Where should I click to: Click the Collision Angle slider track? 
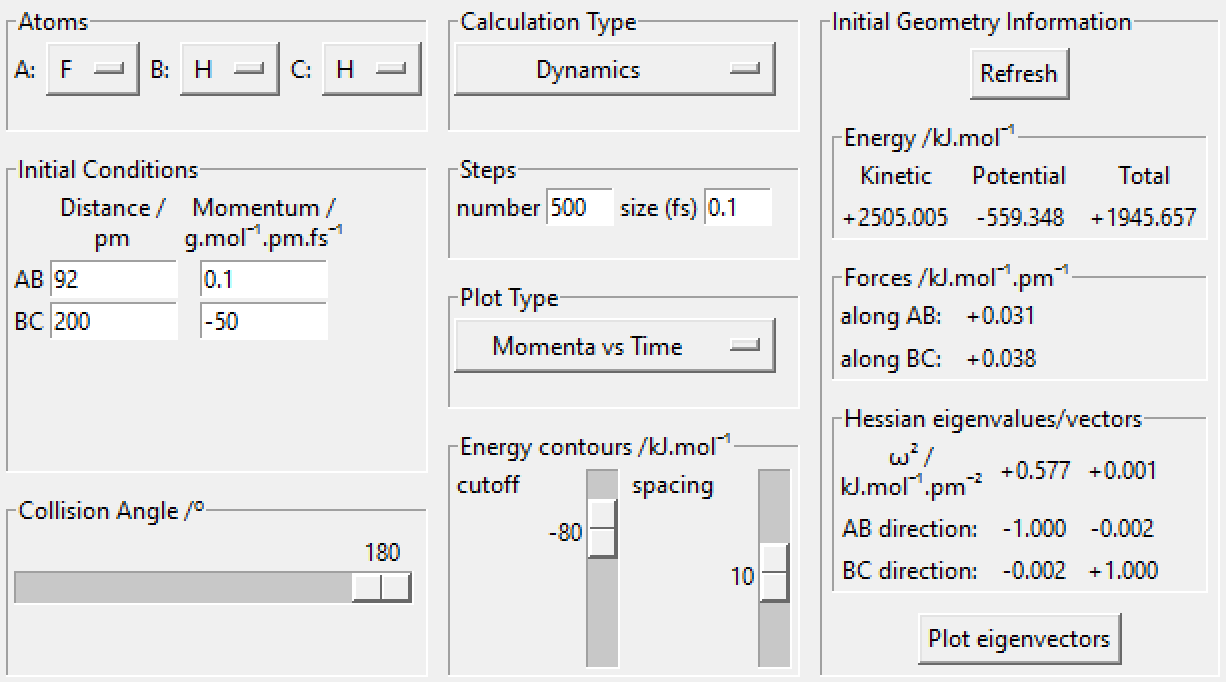[x=180, y=587]
